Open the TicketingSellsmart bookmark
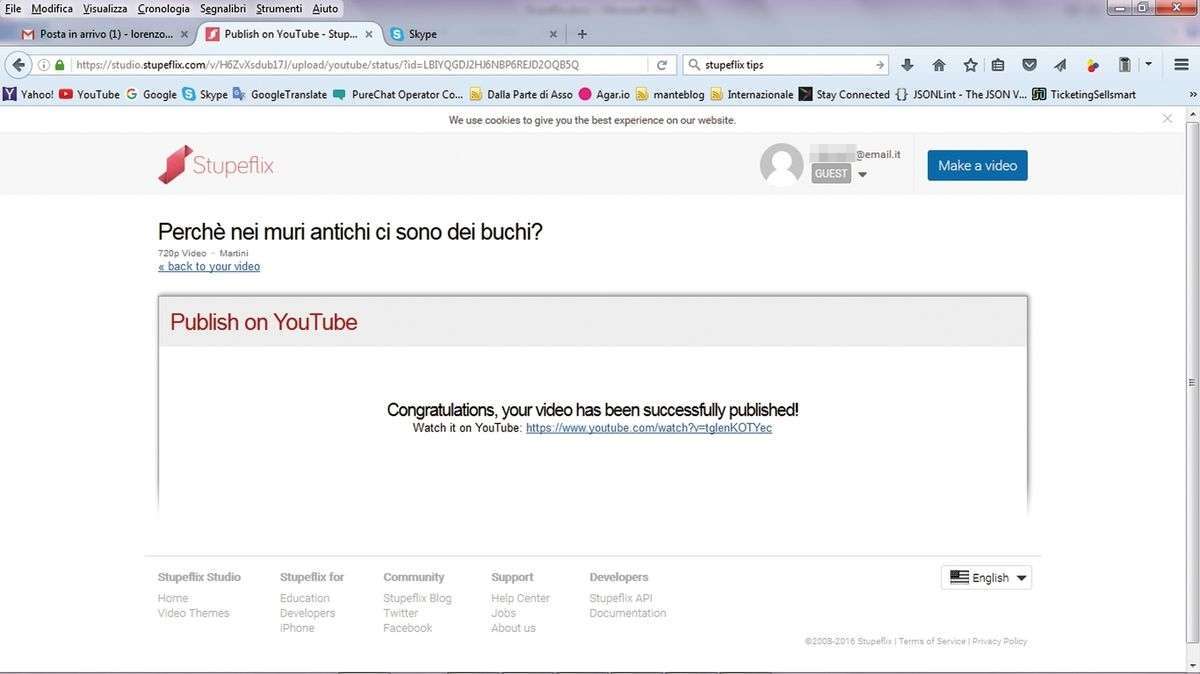Screen dimensions: 1200x674 tap(1084, 95)
